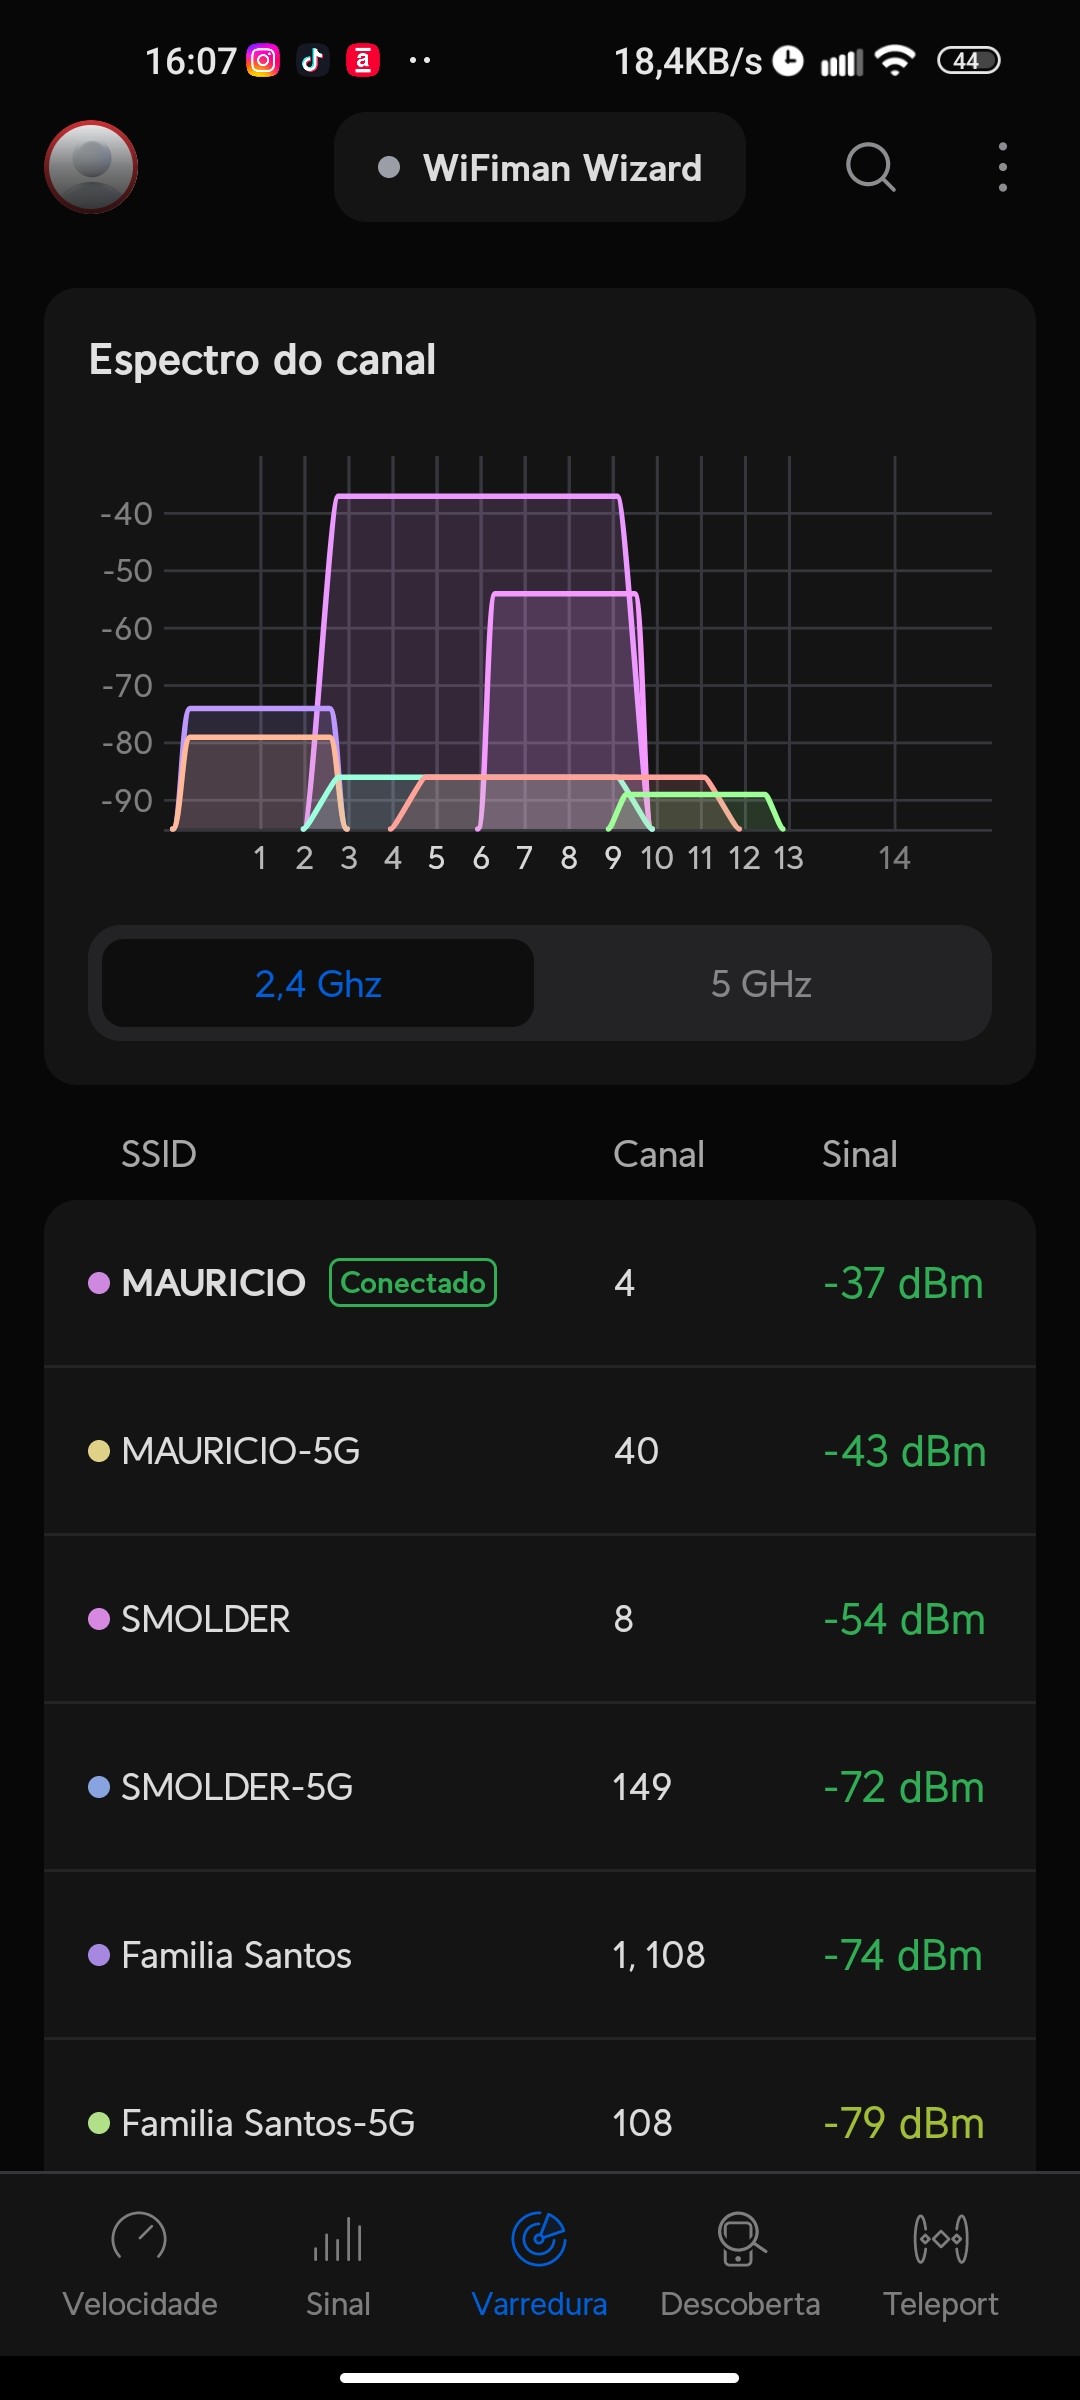The width and height of the screenshot is (1080, 2400).
Task: Open the WiFiman Wizard selector
Action: pos(540,168)
